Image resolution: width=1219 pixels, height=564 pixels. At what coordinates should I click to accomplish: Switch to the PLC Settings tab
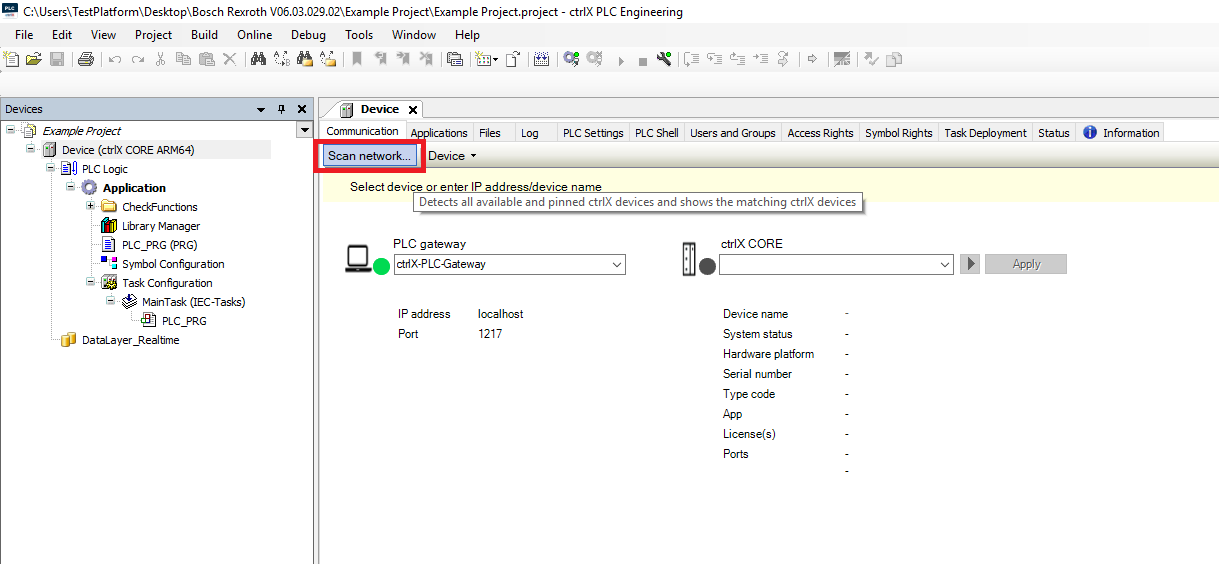pyautogui.click(x=592, y=133)
